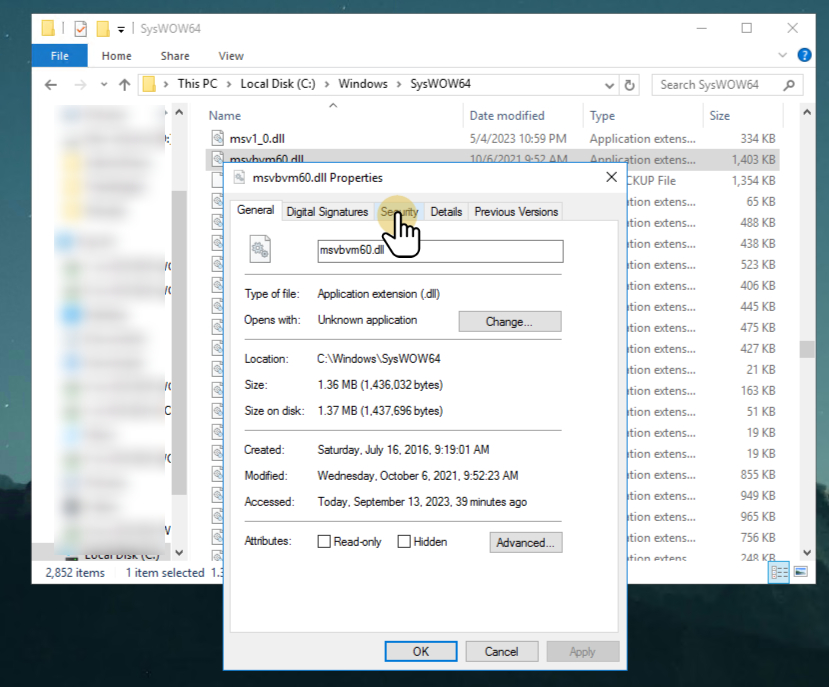Expand the address bar history dropdown
The image size is (829, 687).
pyautogui.click(x=610, y=85)
